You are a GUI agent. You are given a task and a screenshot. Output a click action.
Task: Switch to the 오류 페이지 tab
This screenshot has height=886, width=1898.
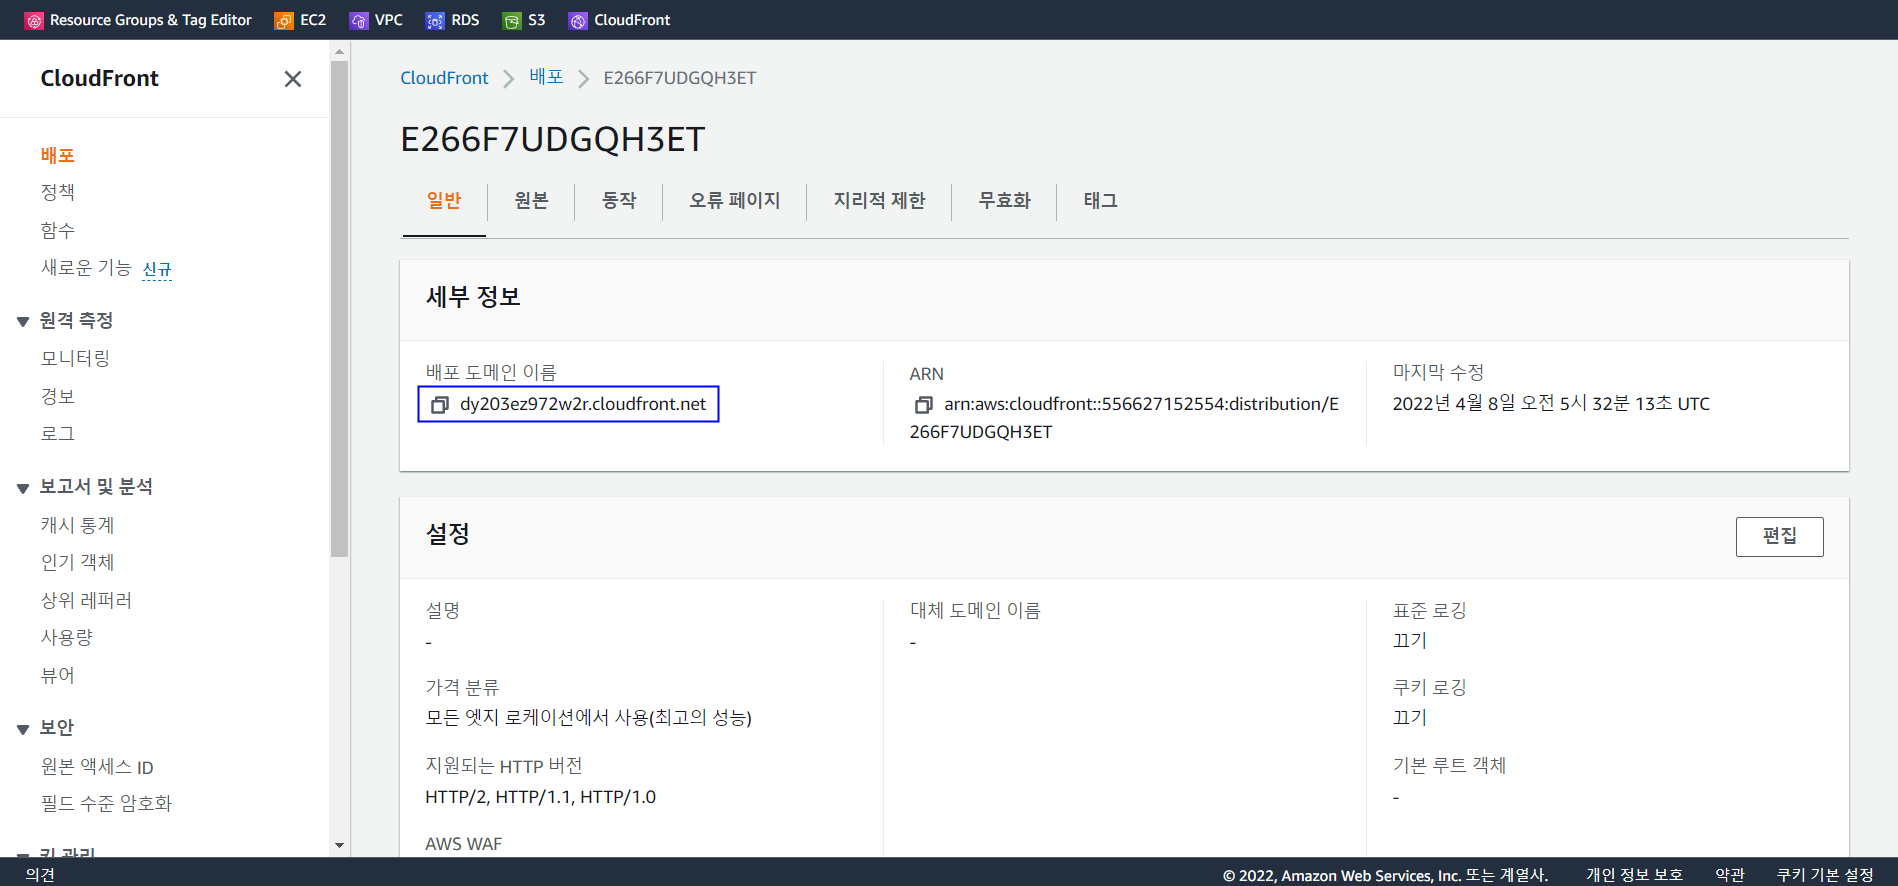click(734, 201)
